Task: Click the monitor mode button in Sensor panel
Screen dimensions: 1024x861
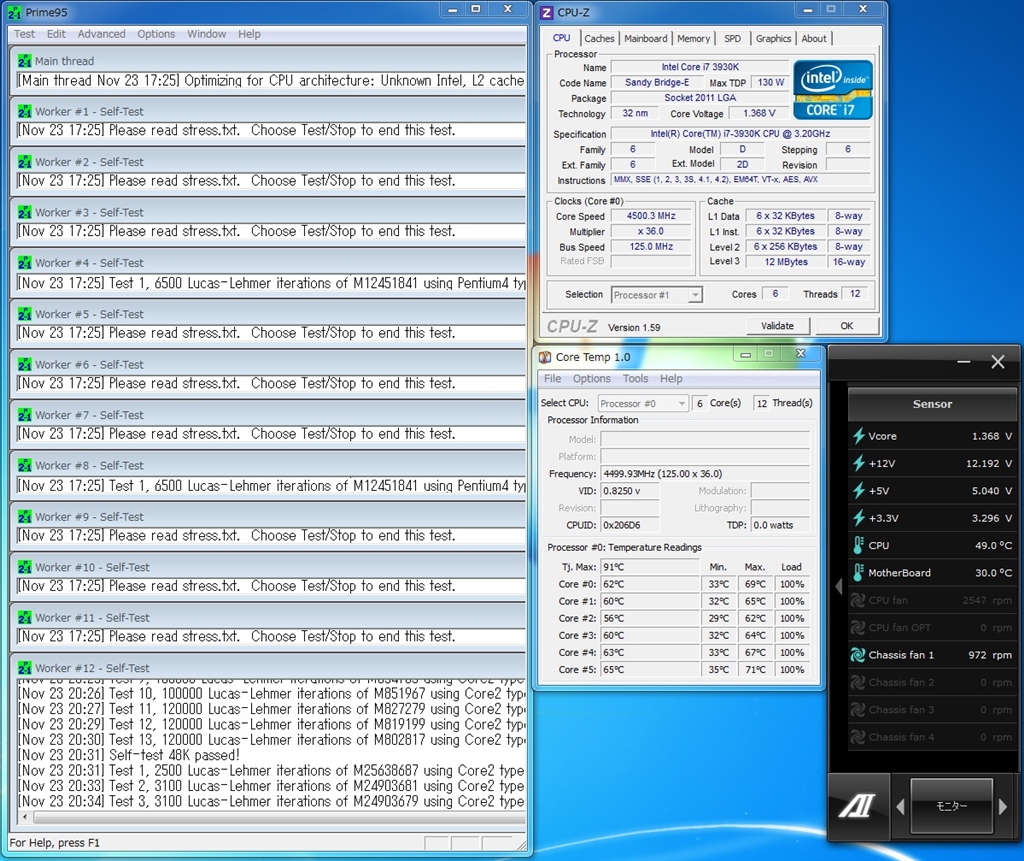Action: [x=951, y=806]
